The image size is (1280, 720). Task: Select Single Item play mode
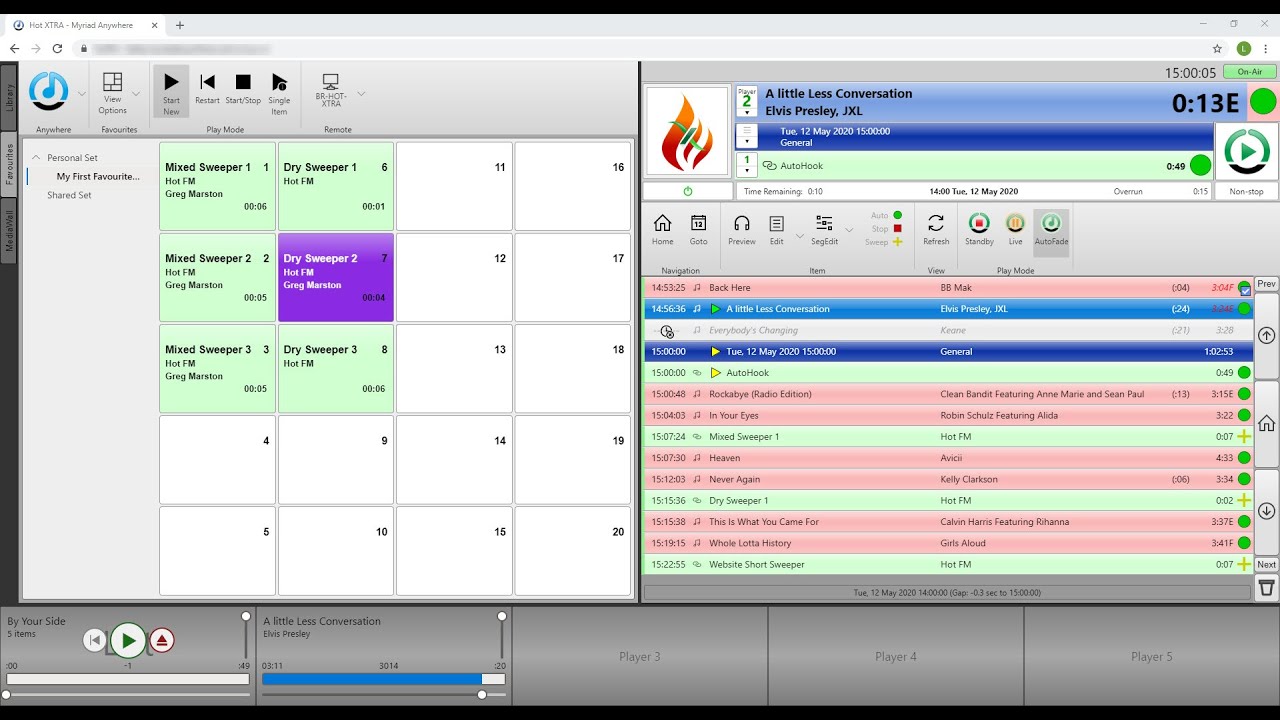click(279, 92)
